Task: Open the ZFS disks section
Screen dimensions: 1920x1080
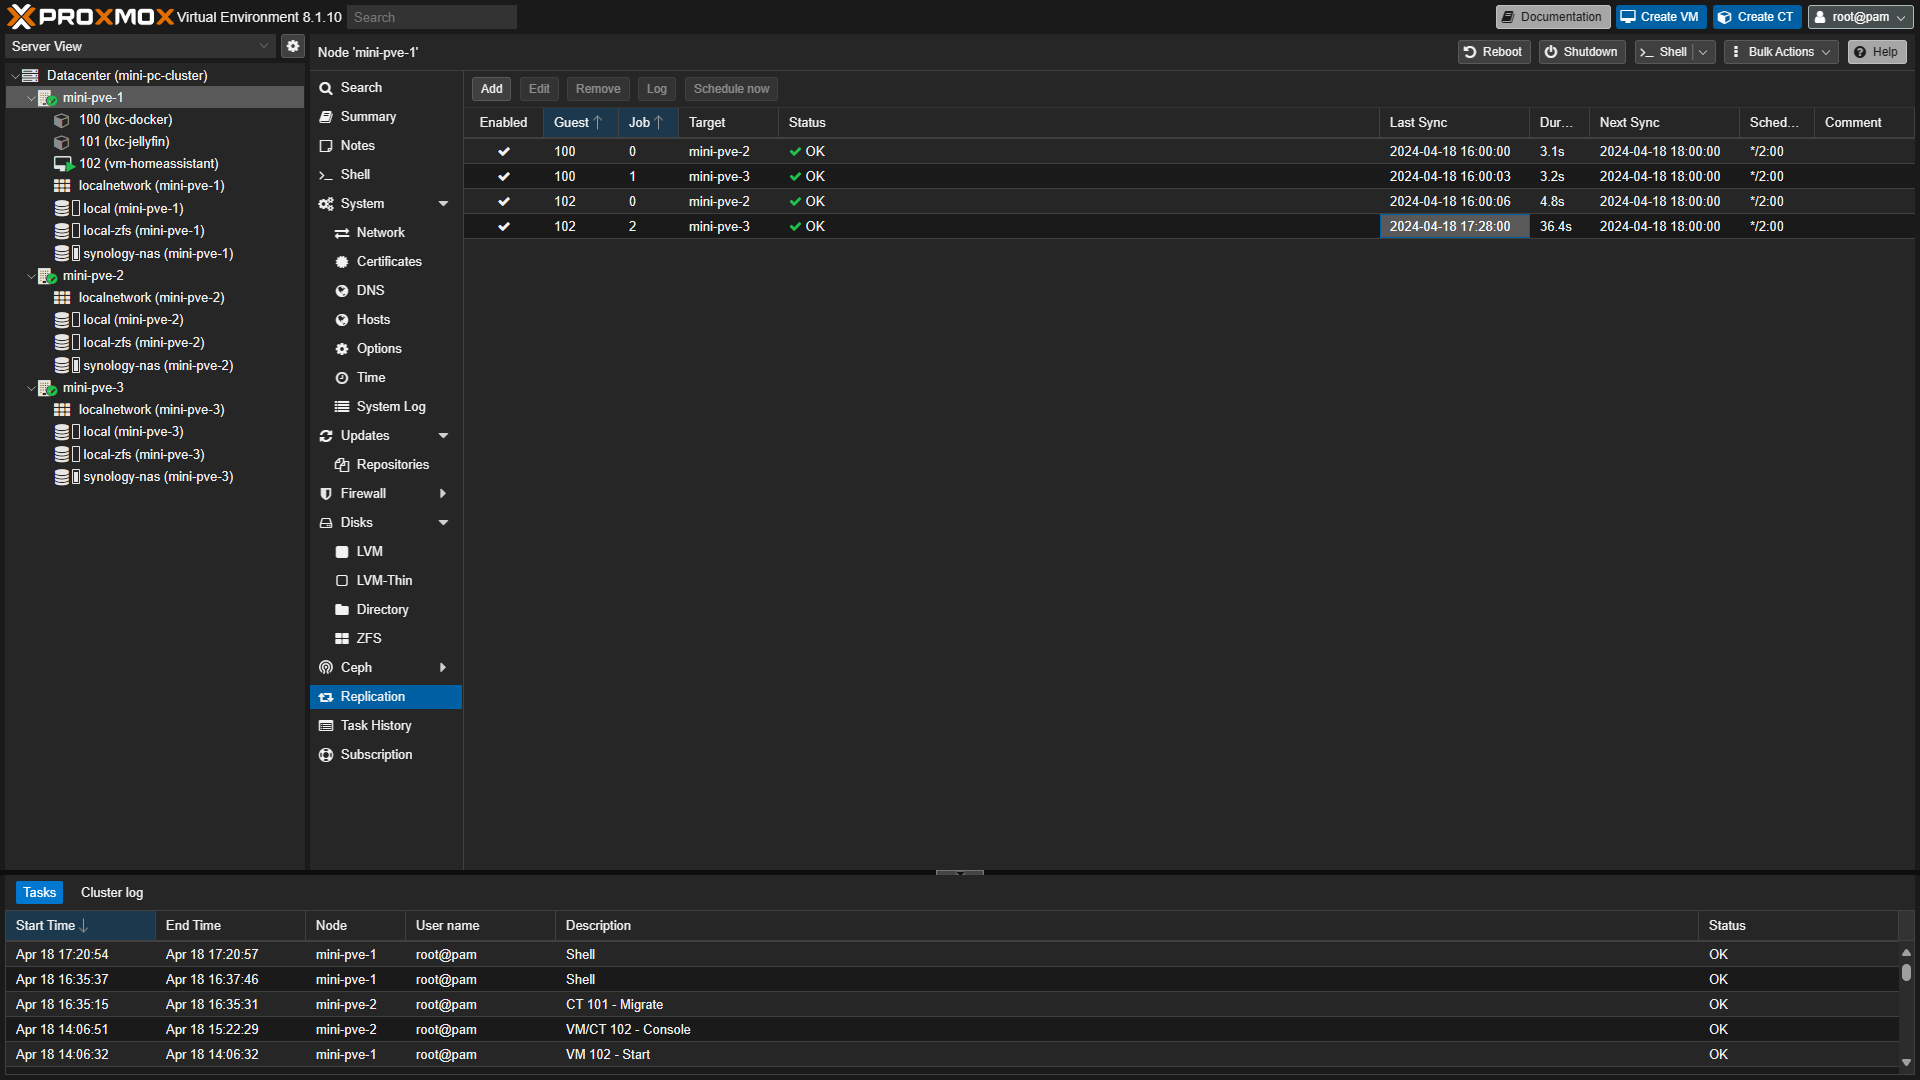Action: (x=368, y=639)
